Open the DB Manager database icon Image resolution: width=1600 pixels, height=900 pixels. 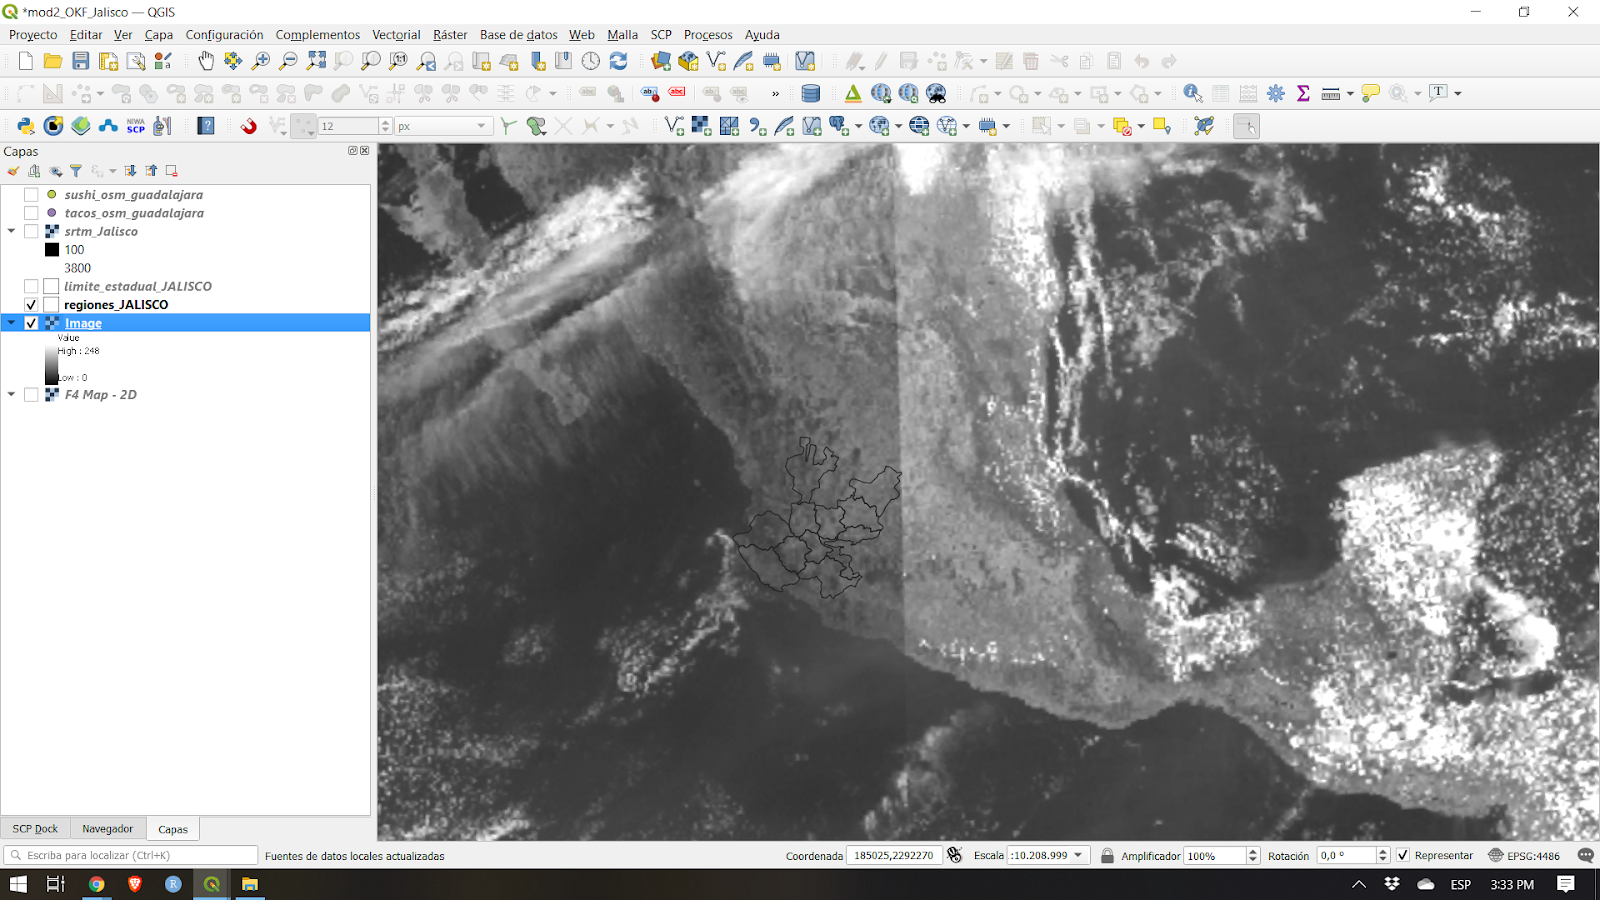811,93
